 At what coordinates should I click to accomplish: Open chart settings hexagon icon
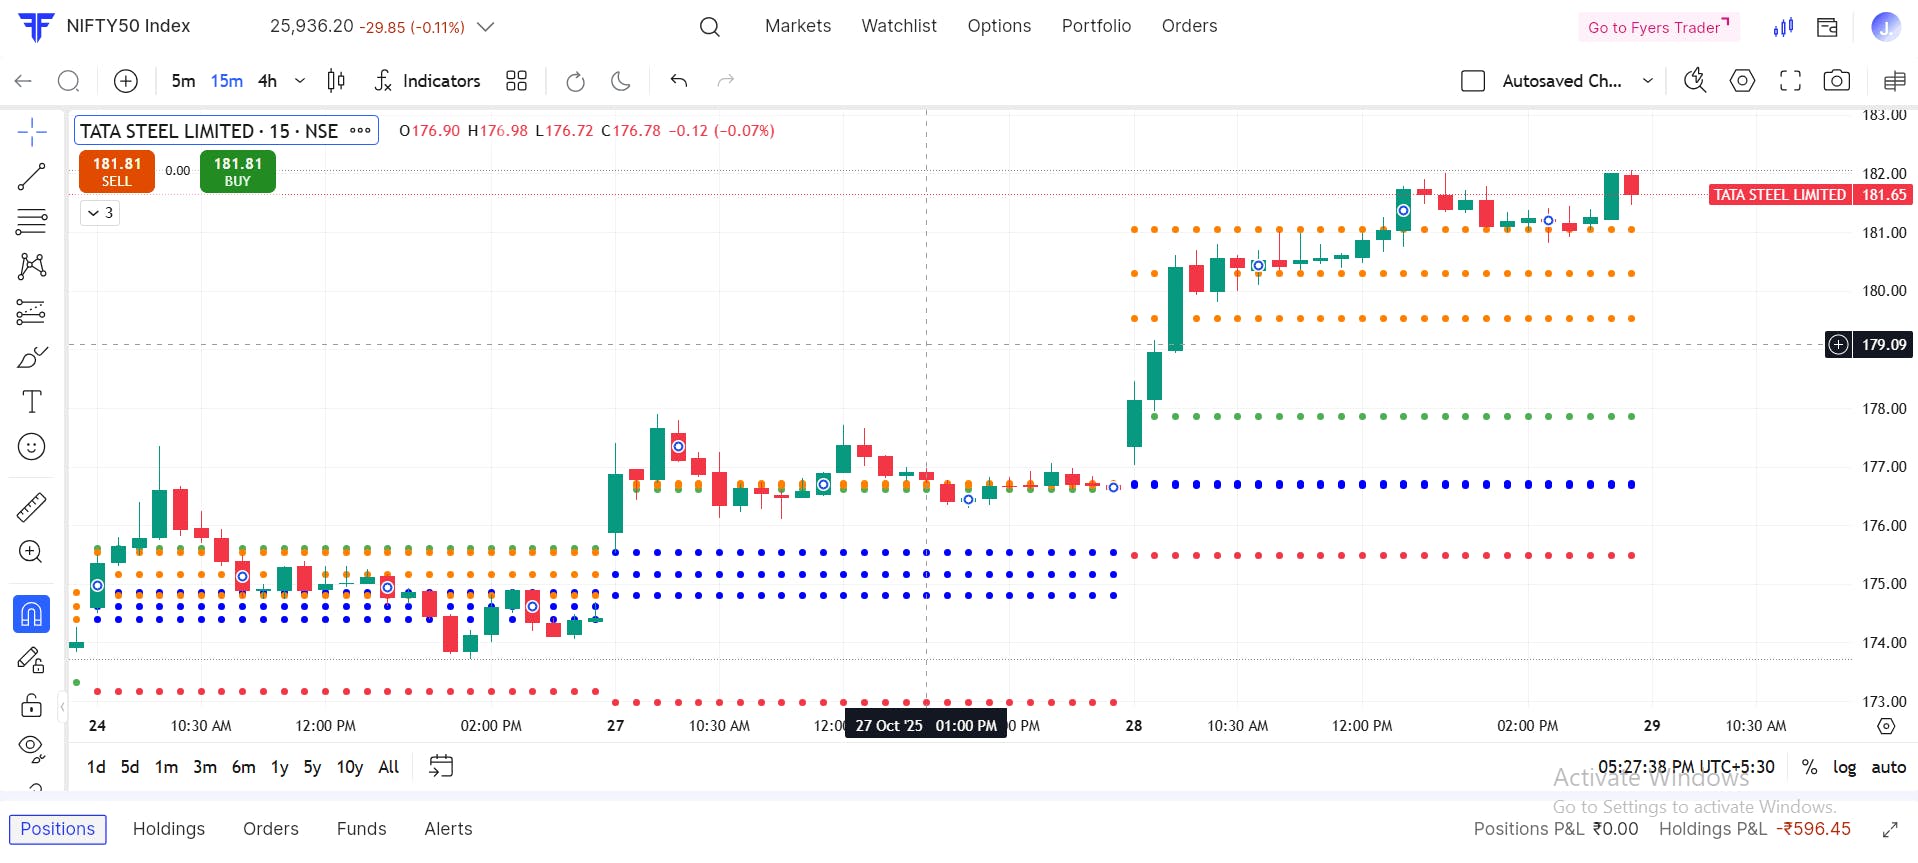click(1742, 81)
